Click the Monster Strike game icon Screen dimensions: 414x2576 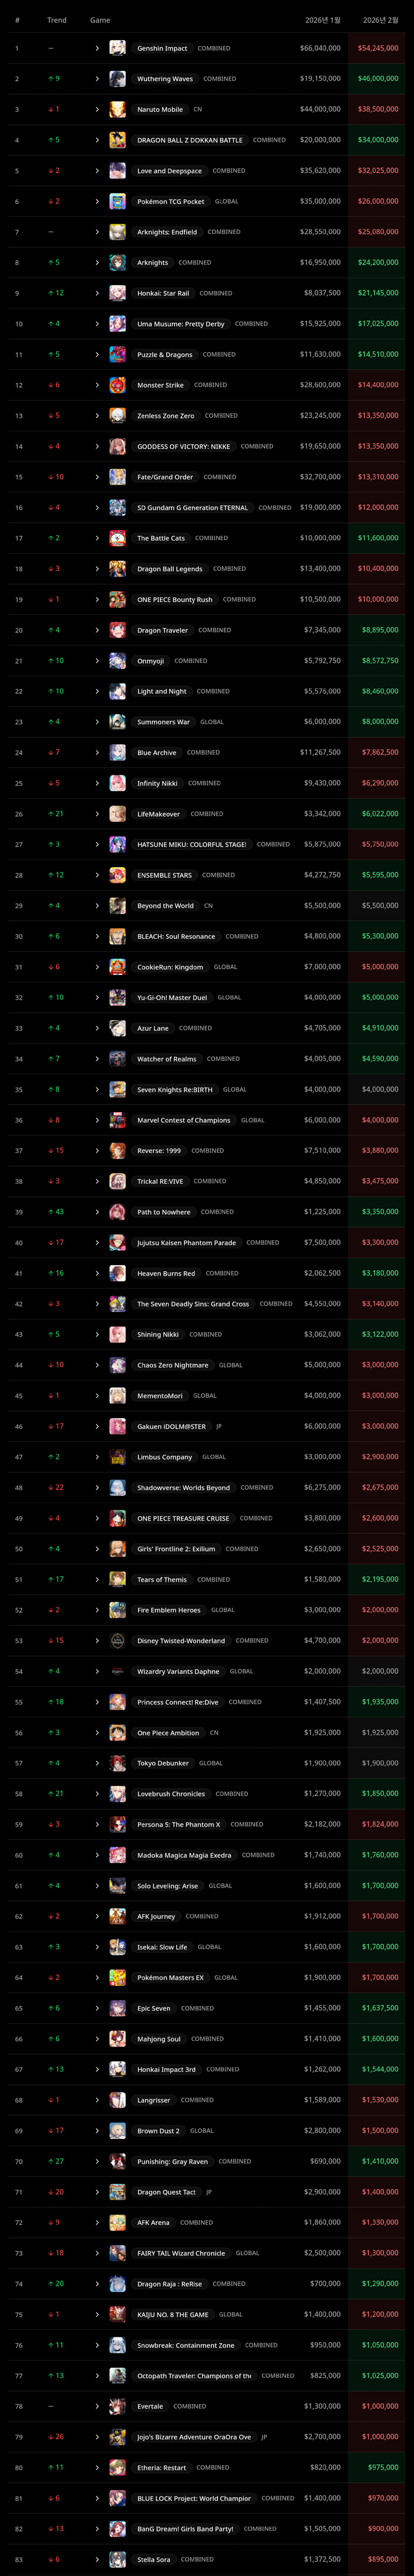click(x=117, y=385)
